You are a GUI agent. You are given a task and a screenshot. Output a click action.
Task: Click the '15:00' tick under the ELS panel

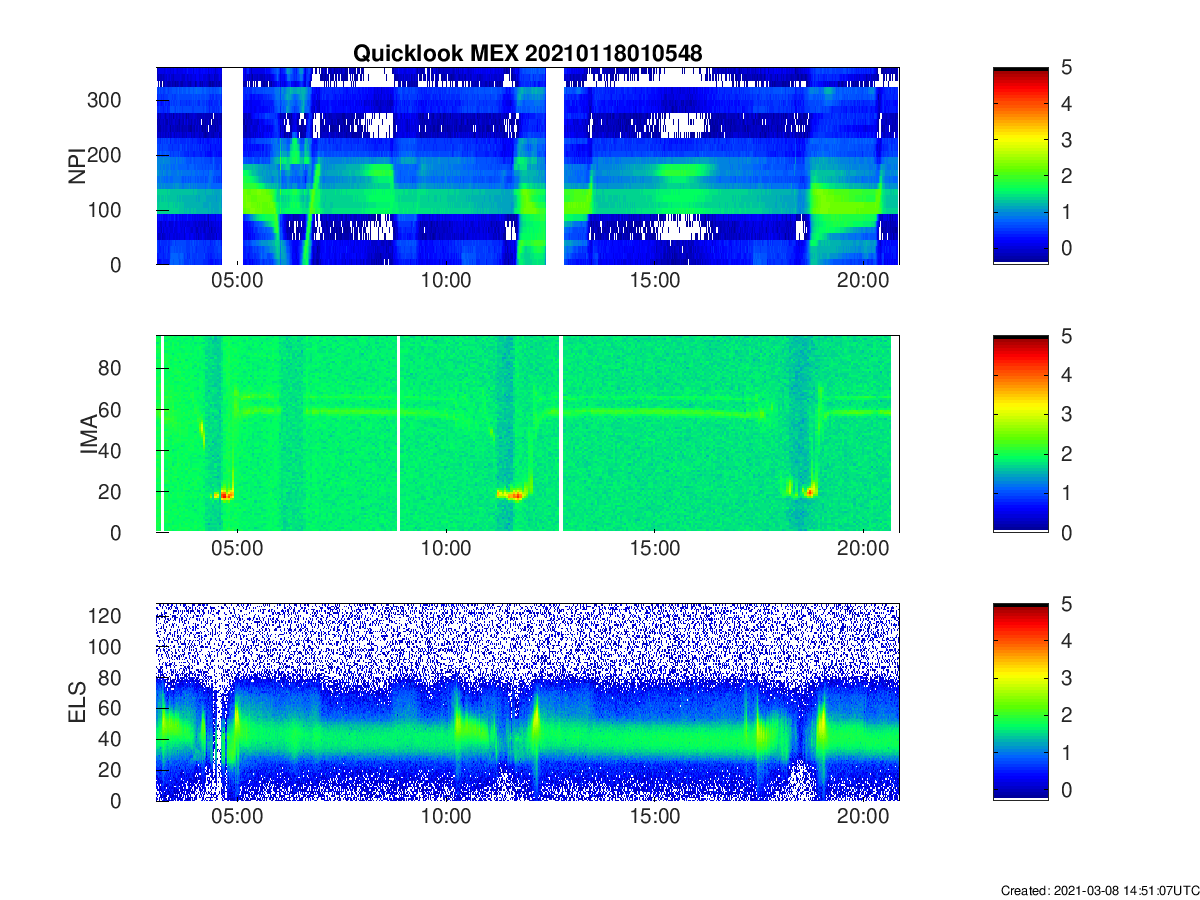(655, 817)
